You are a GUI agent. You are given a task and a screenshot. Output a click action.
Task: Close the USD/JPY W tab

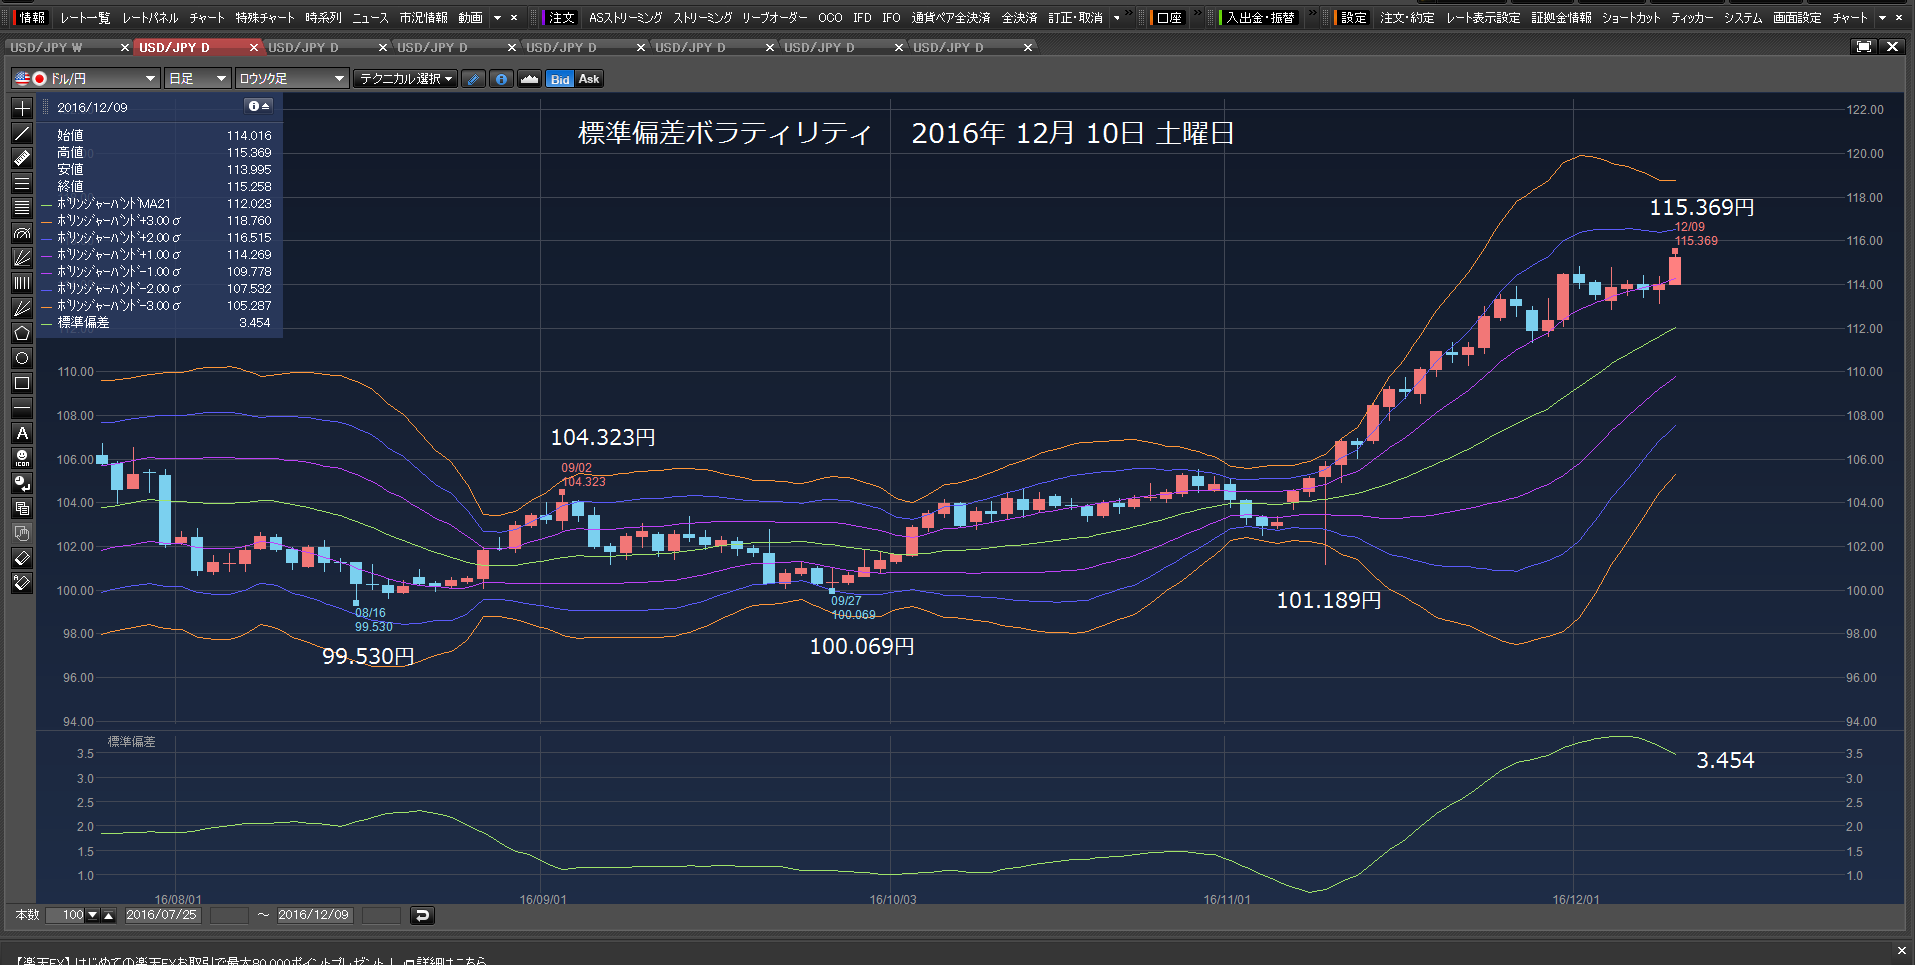click(125, 47)
